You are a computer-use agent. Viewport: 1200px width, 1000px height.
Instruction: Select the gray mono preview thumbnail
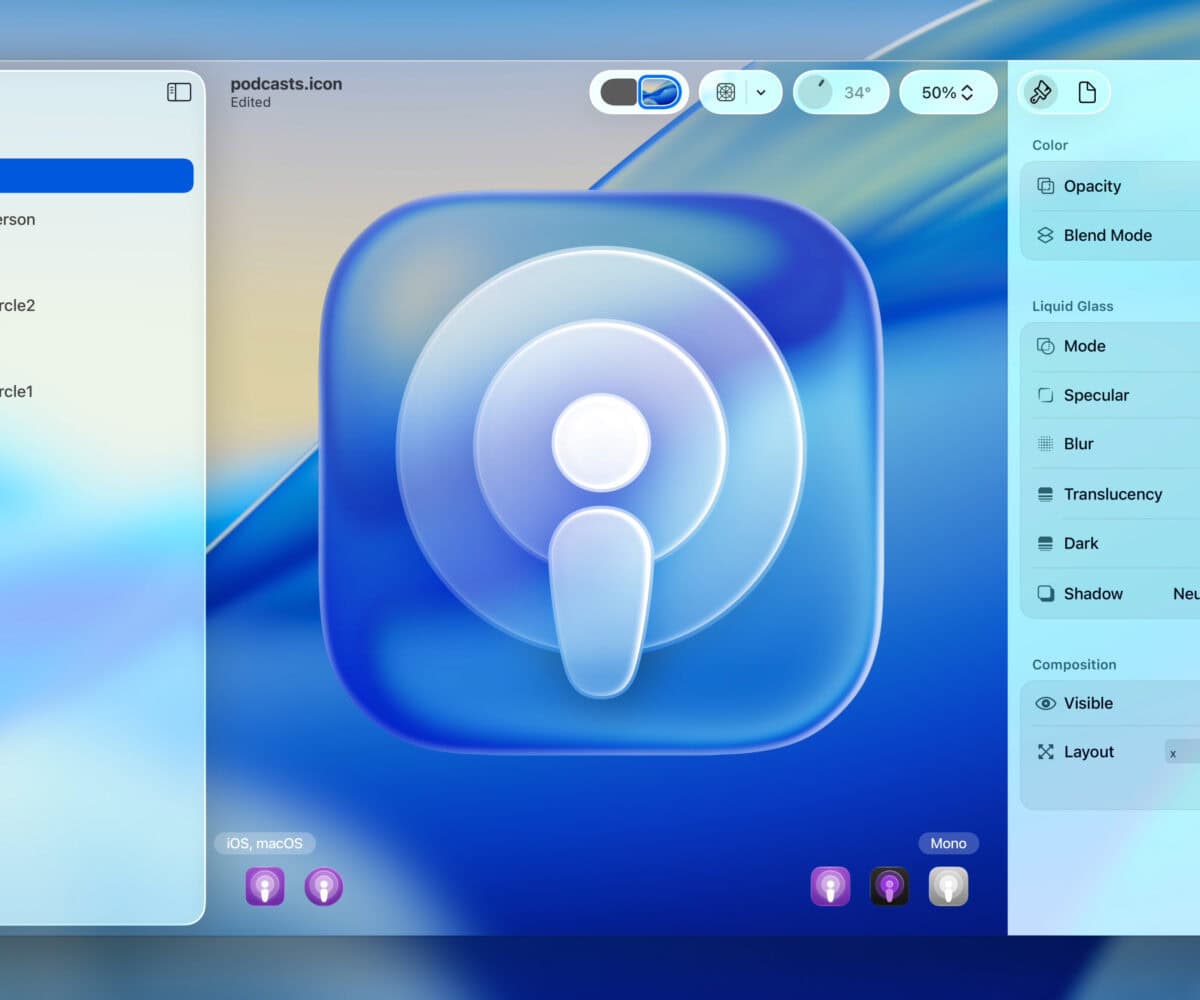click(948, 886)
